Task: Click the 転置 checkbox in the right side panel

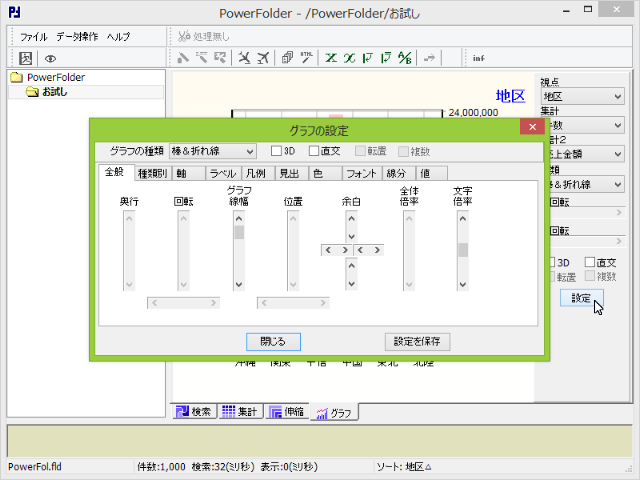Action: 552,276
